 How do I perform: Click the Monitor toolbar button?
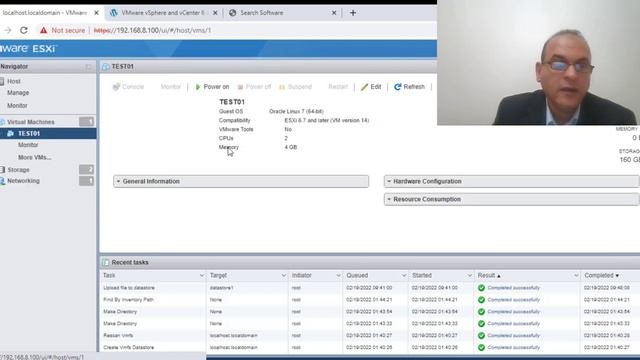click(170, 87)
